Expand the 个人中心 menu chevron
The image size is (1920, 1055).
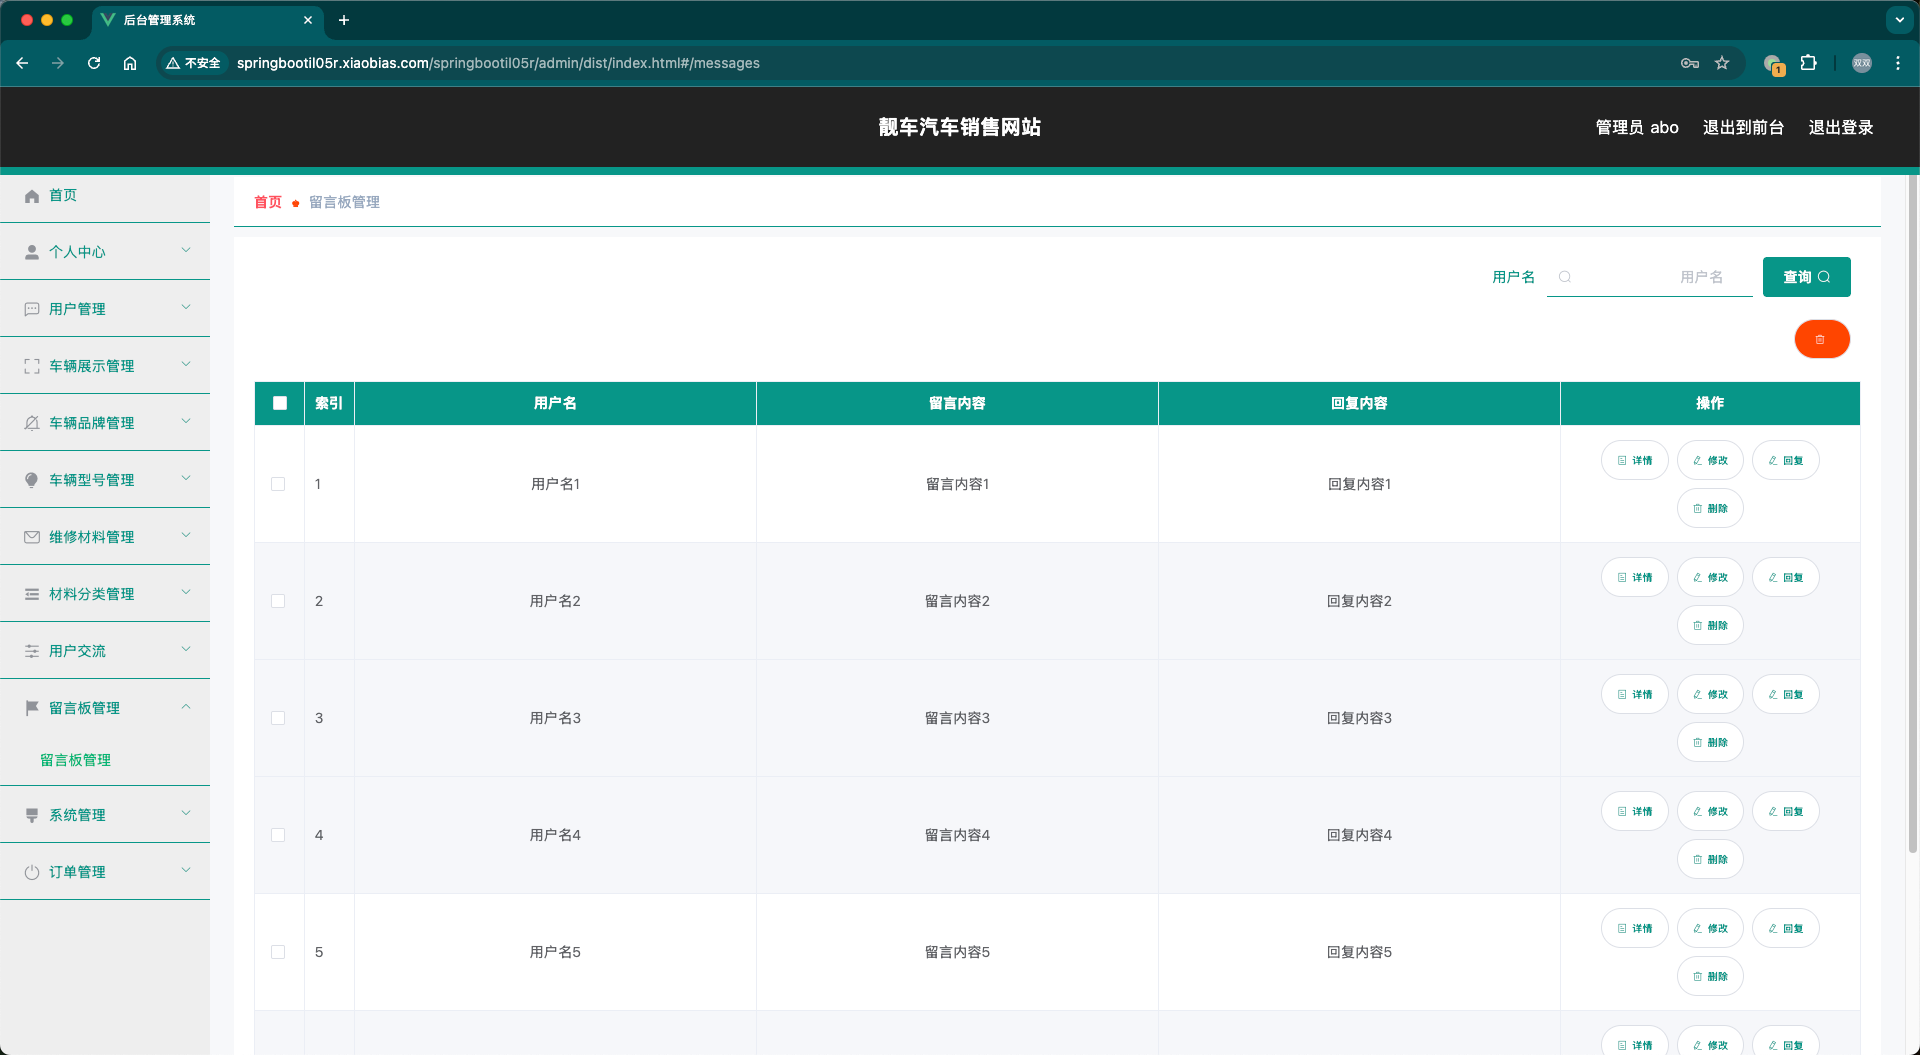[186, 250]
